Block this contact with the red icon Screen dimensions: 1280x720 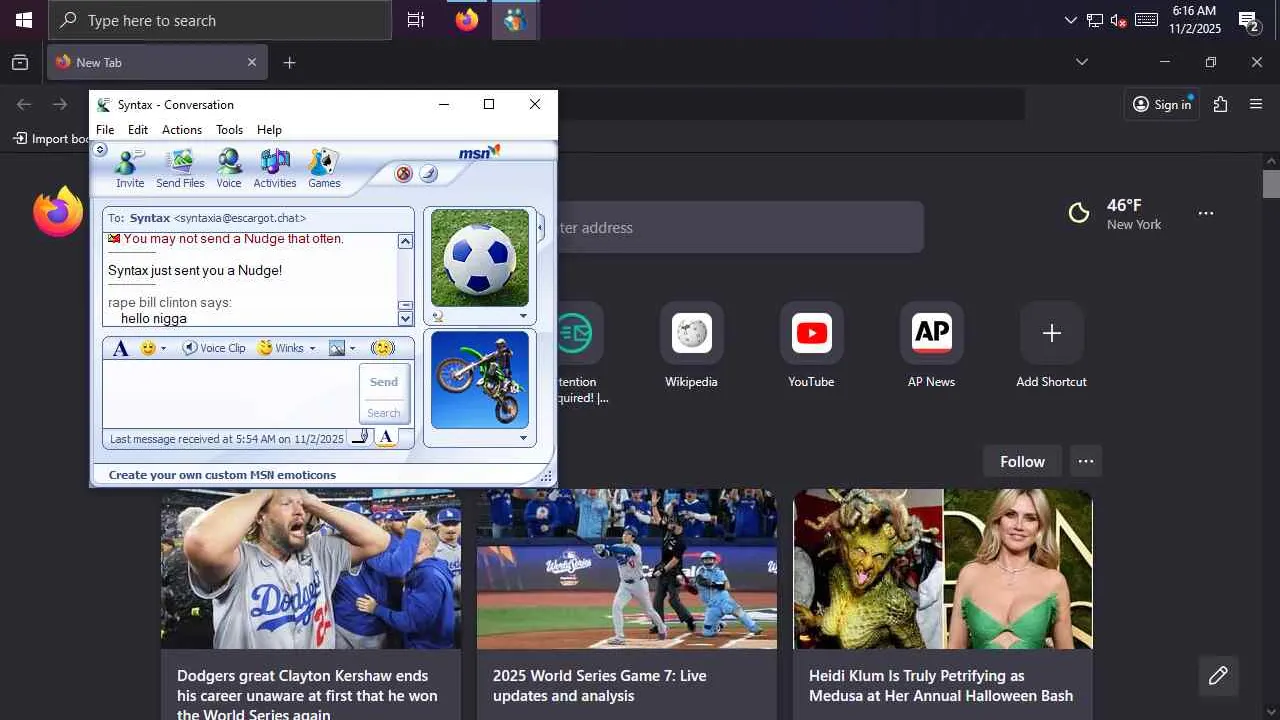point(404,174)
